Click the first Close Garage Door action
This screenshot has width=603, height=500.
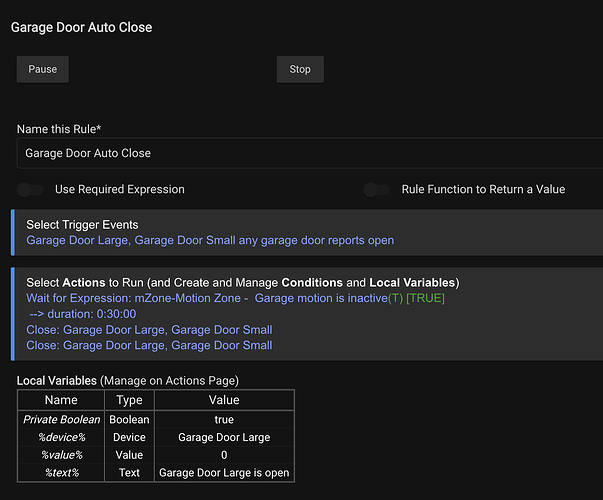[150, 329]
